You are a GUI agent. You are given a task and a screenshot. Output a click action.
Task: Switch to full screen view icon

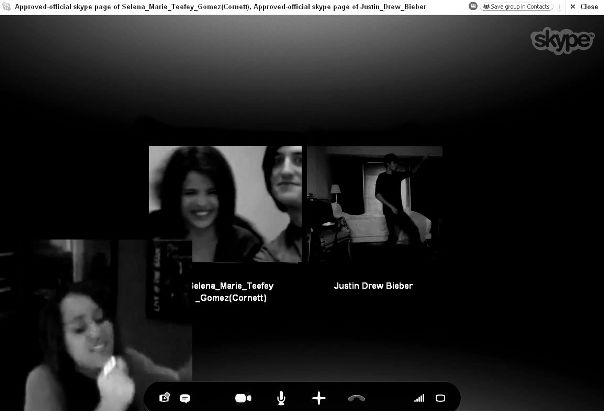point(440,398)
